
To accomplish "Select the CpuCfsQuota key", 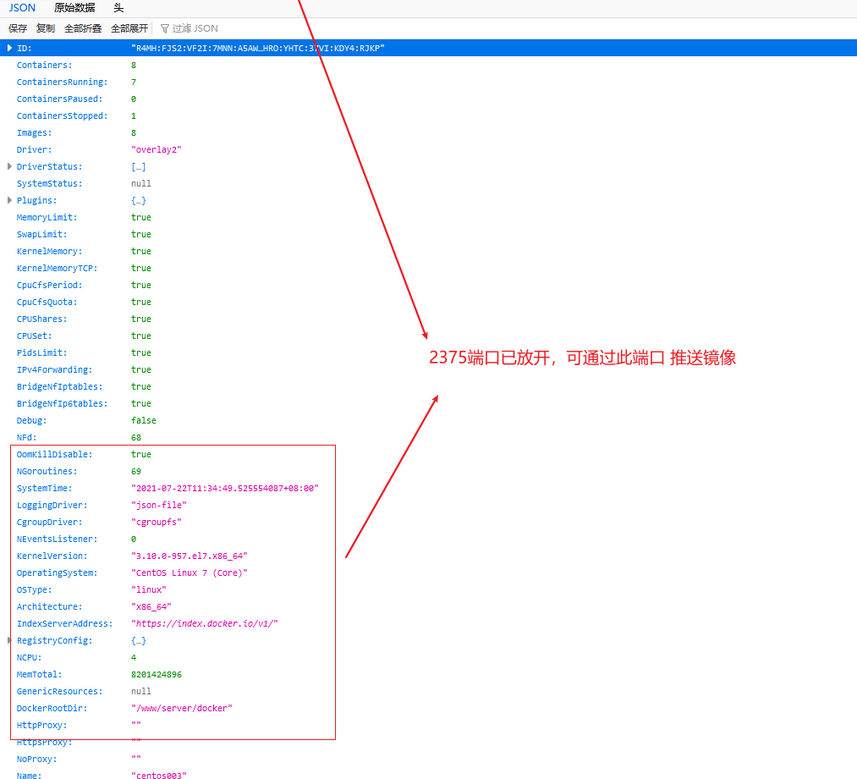I will [x=47, y=302].
